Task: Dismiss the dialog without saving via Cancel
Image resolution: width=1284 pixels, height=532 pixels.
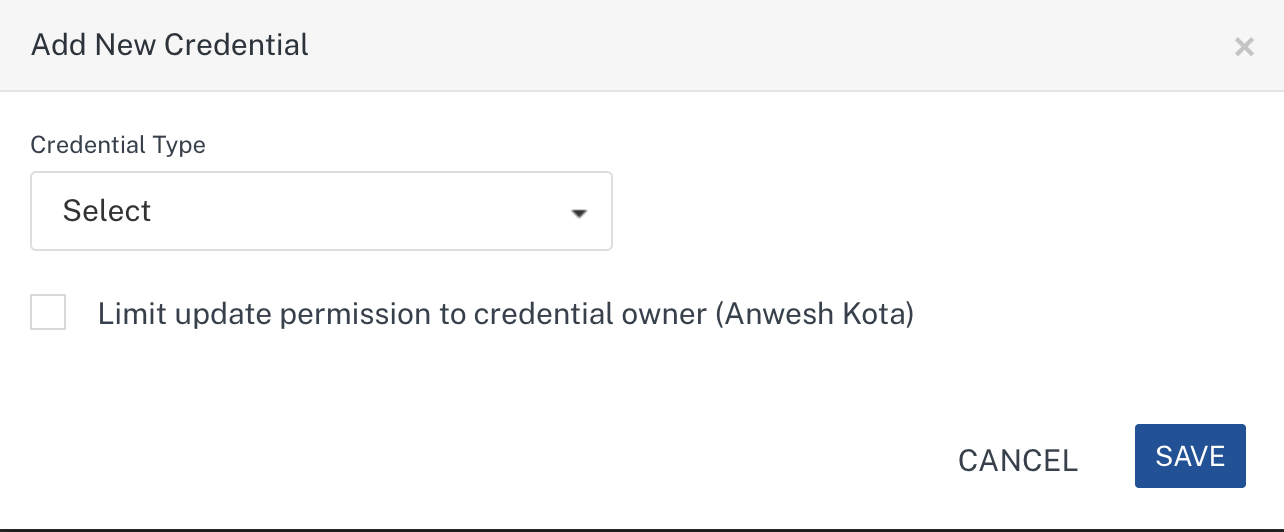Action: [x=1017, y=460]
